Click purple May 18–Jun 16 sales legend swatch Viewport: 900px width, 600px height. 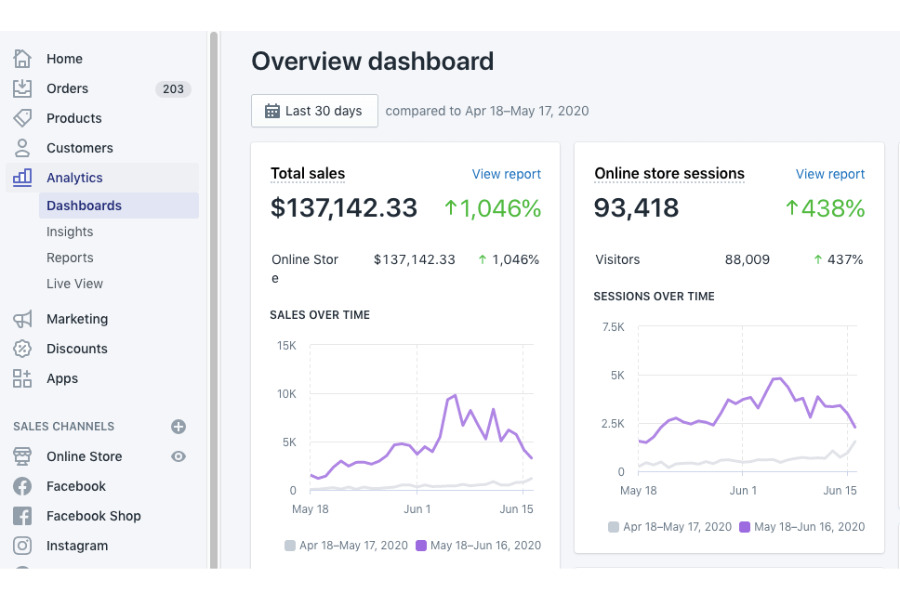tap(421, 546)
